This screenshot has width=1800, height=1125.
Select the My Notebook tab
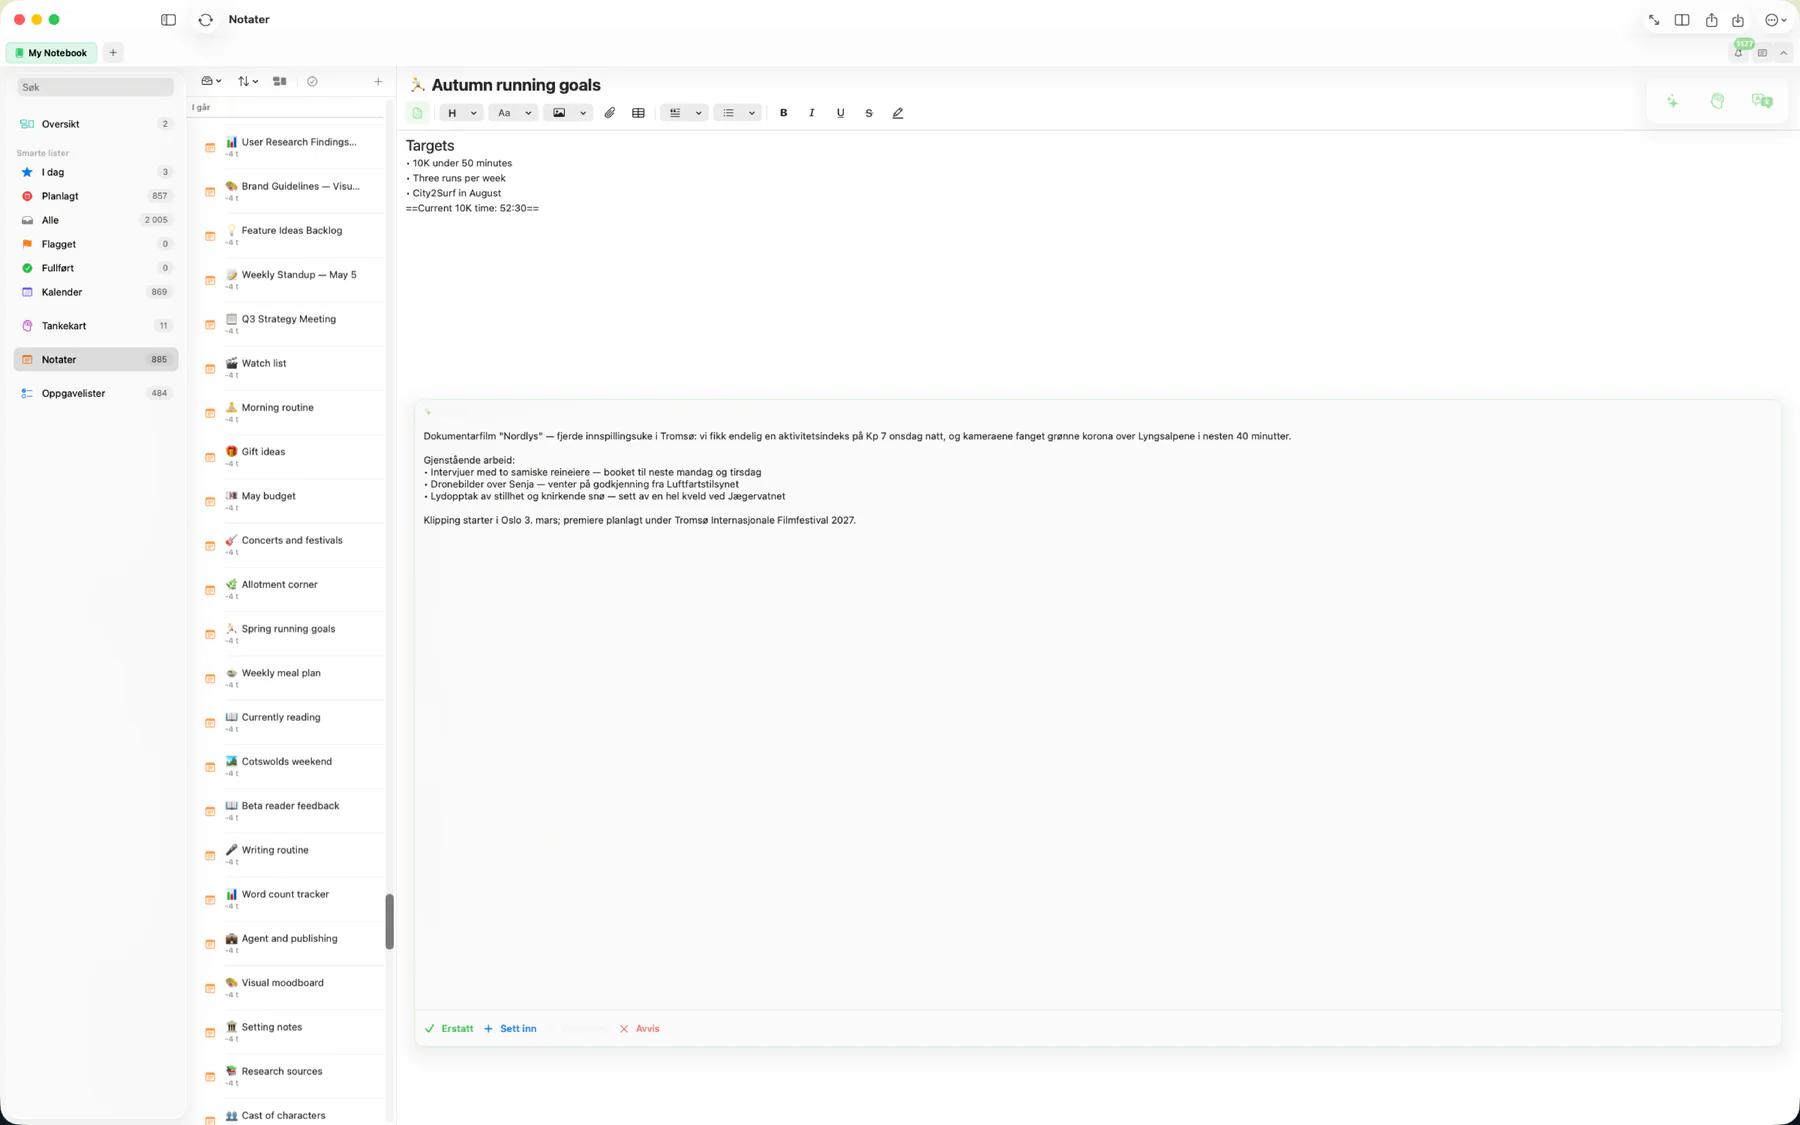tap(51, 53)
